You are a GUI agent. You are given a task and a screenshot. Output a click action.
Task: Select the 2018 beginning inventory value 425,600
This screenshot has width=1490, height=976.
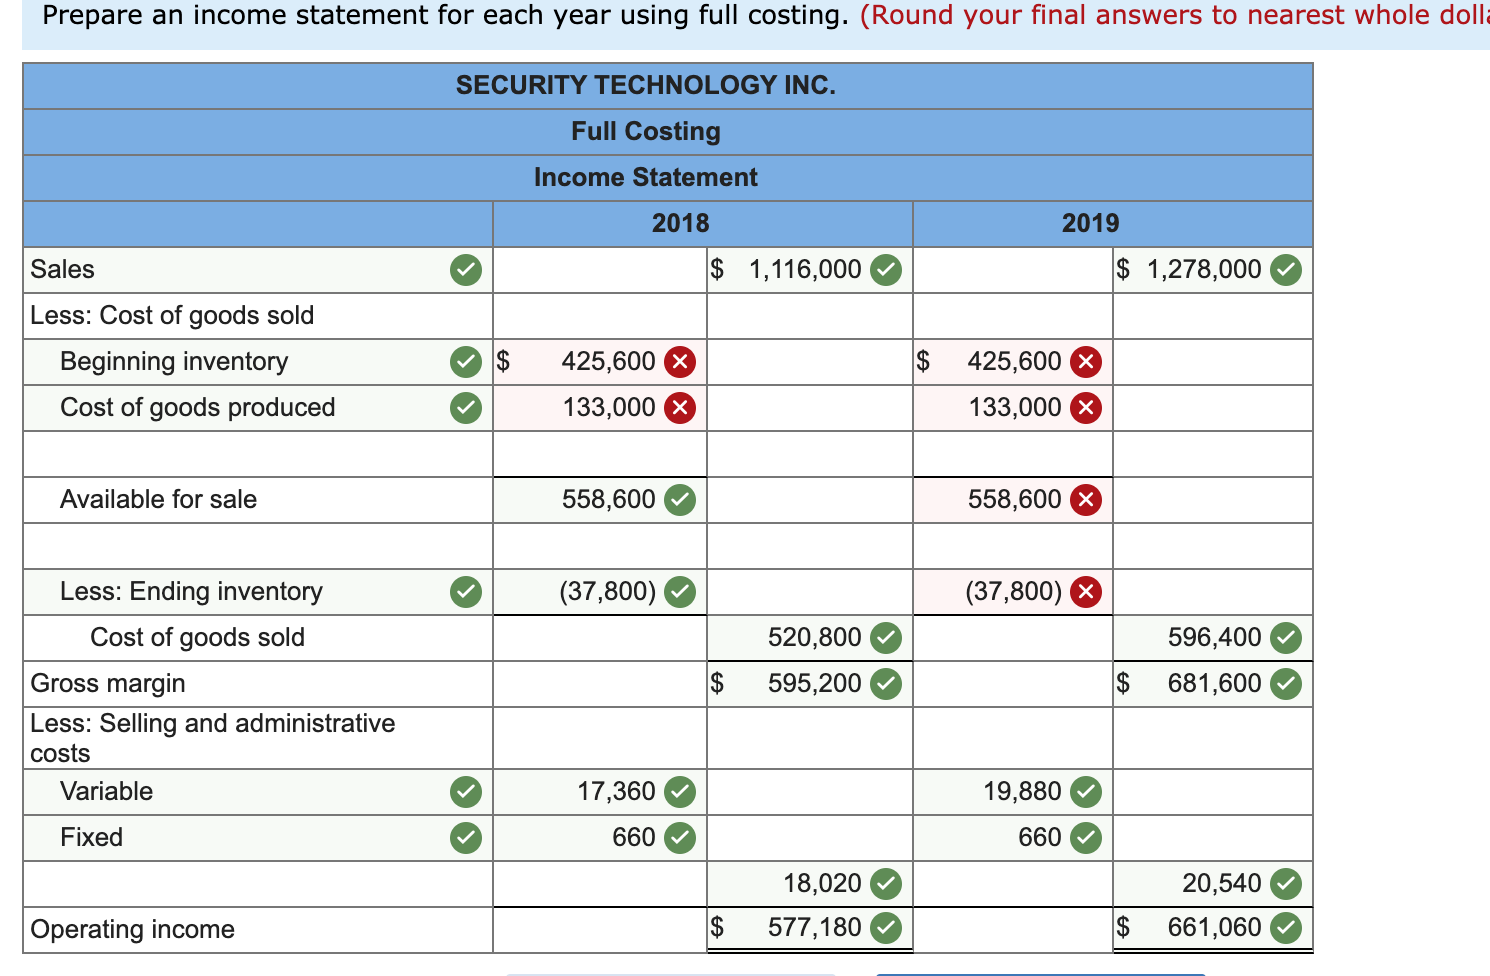[x=608, y=361]
